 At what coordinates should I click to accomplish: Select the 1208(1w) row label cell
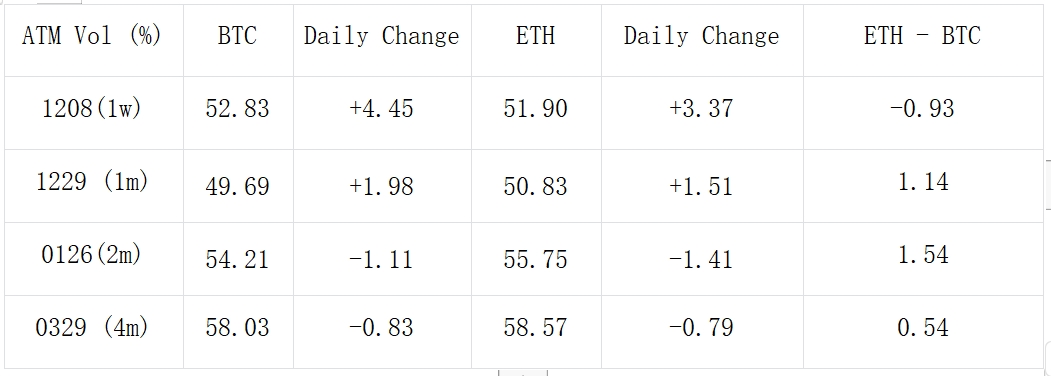94,113
